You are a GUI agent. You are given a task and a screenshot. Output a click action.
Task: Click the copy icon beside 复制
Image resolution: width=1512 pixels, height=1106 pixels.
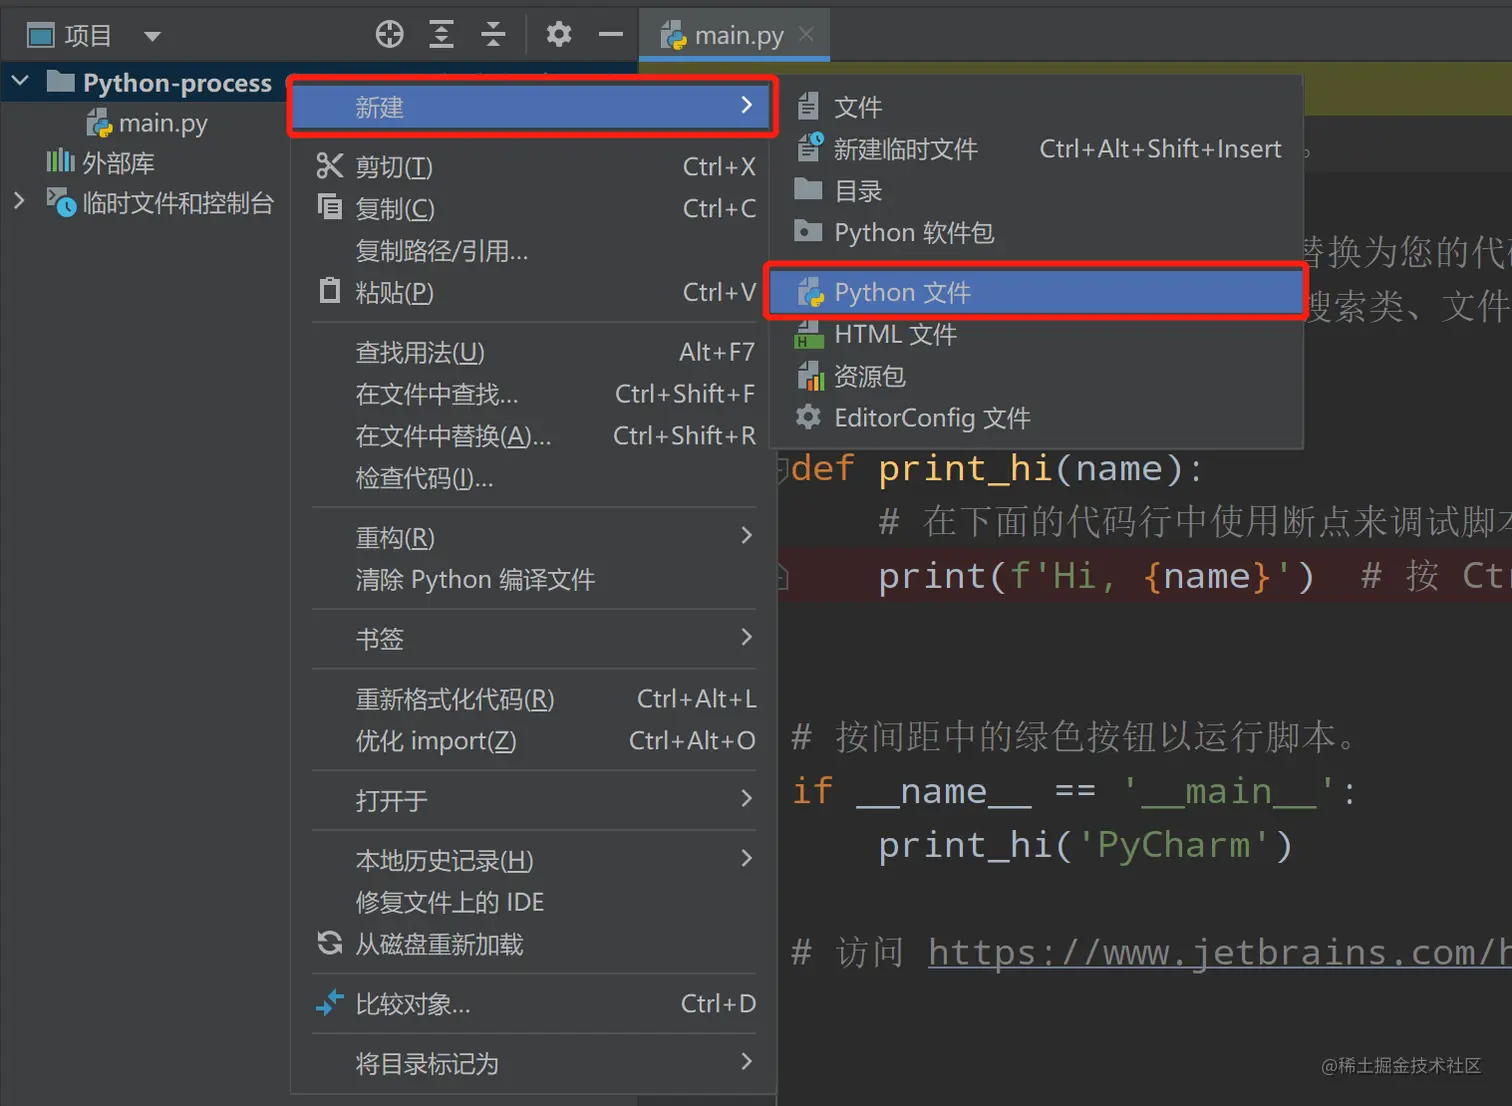click(x=330, y=206)
